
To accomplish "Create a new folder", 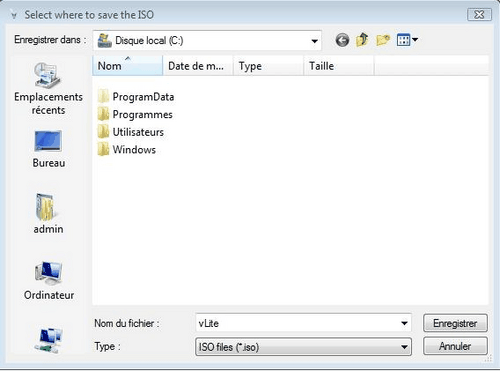I will (x=383, y=40).
